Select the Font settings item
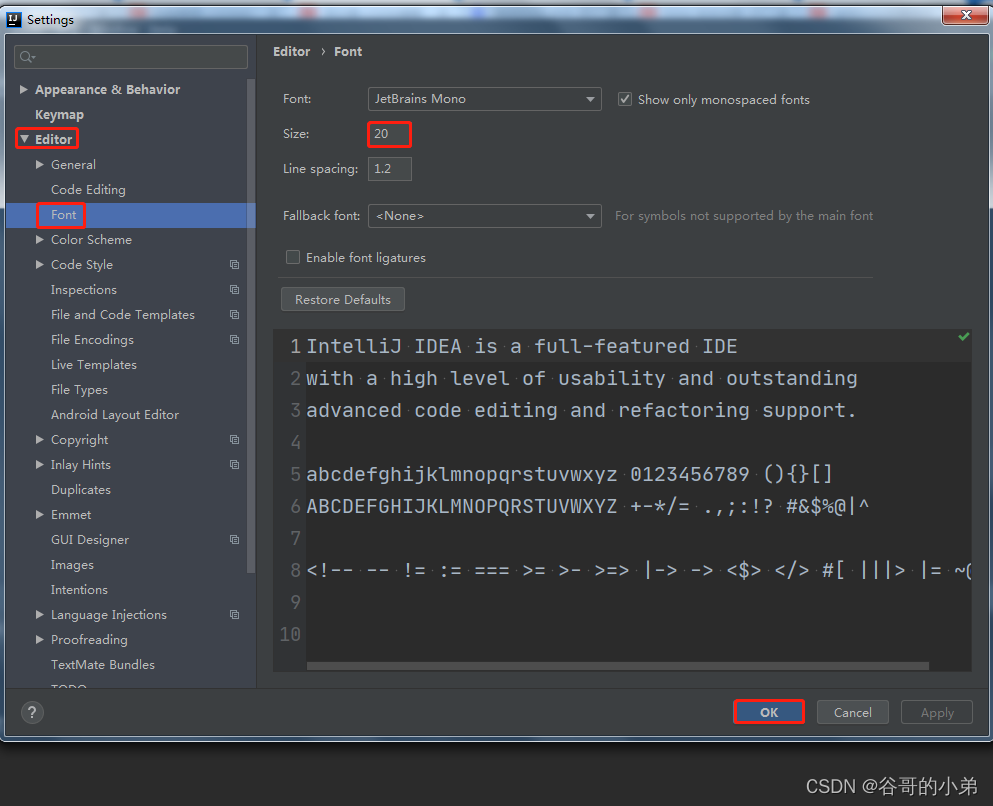This screenshot has width=993, height=806. [63, 215]
